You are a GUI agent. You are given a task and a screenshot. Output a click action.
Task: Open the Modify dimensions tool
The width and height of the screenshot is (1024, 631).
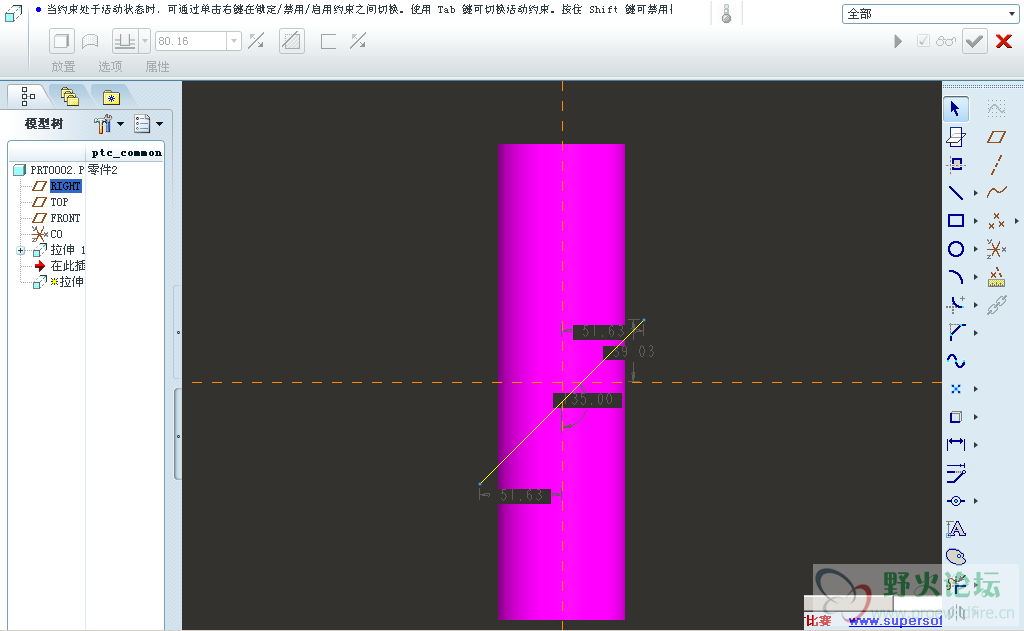955,473
